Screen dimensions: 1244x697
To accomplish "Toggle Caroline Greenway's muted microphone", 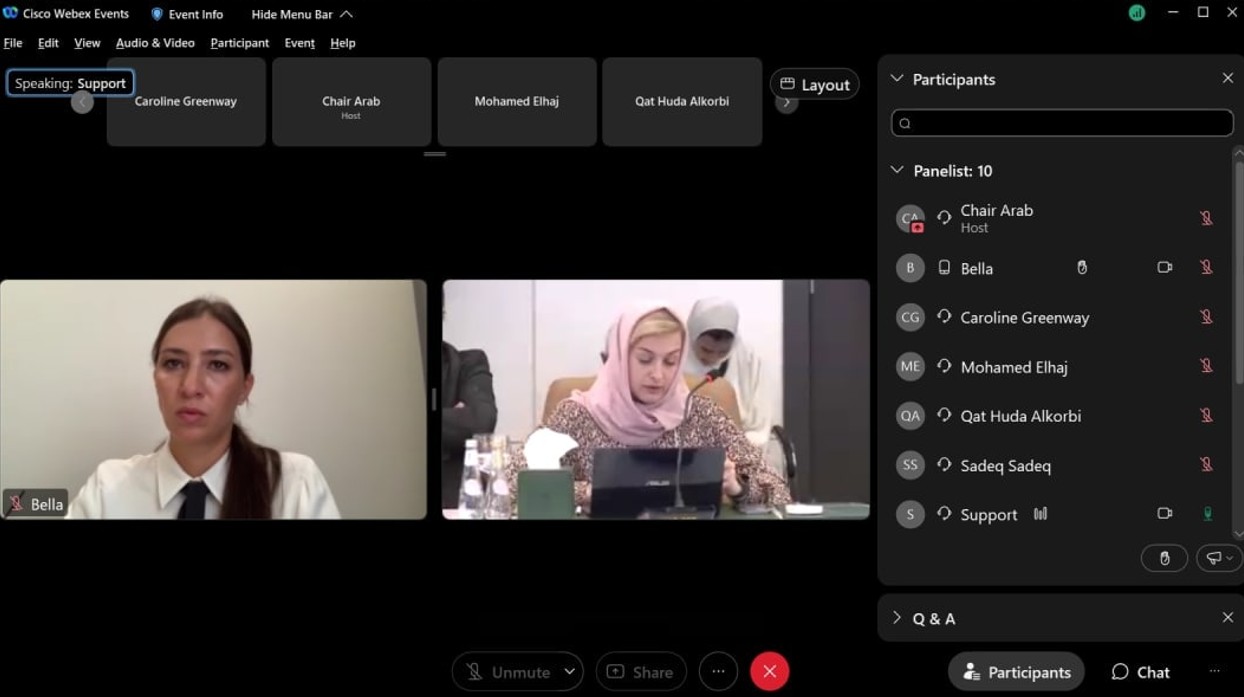I will point(1207,317).
